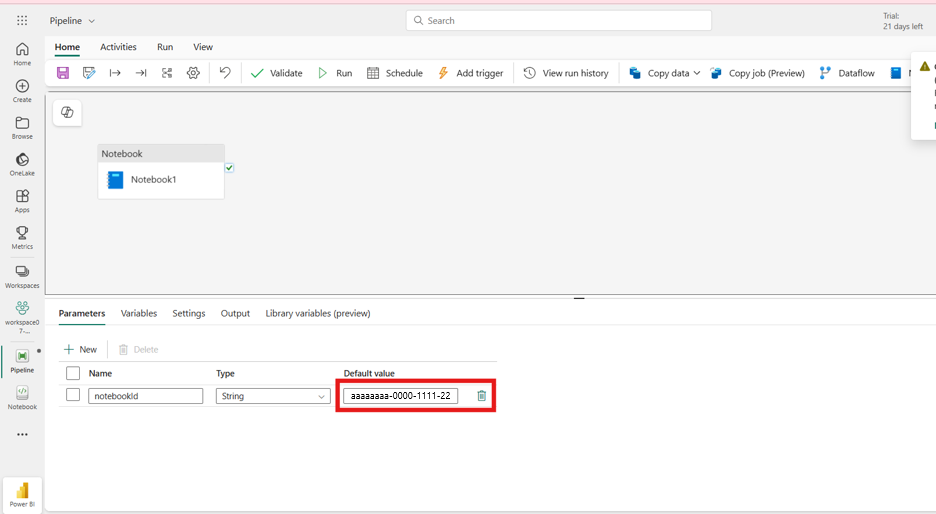Image resolution: width=936 pixels, height=514 pixels.
Task: Edit the notebookId name field
Action: [x=146, y=396]
